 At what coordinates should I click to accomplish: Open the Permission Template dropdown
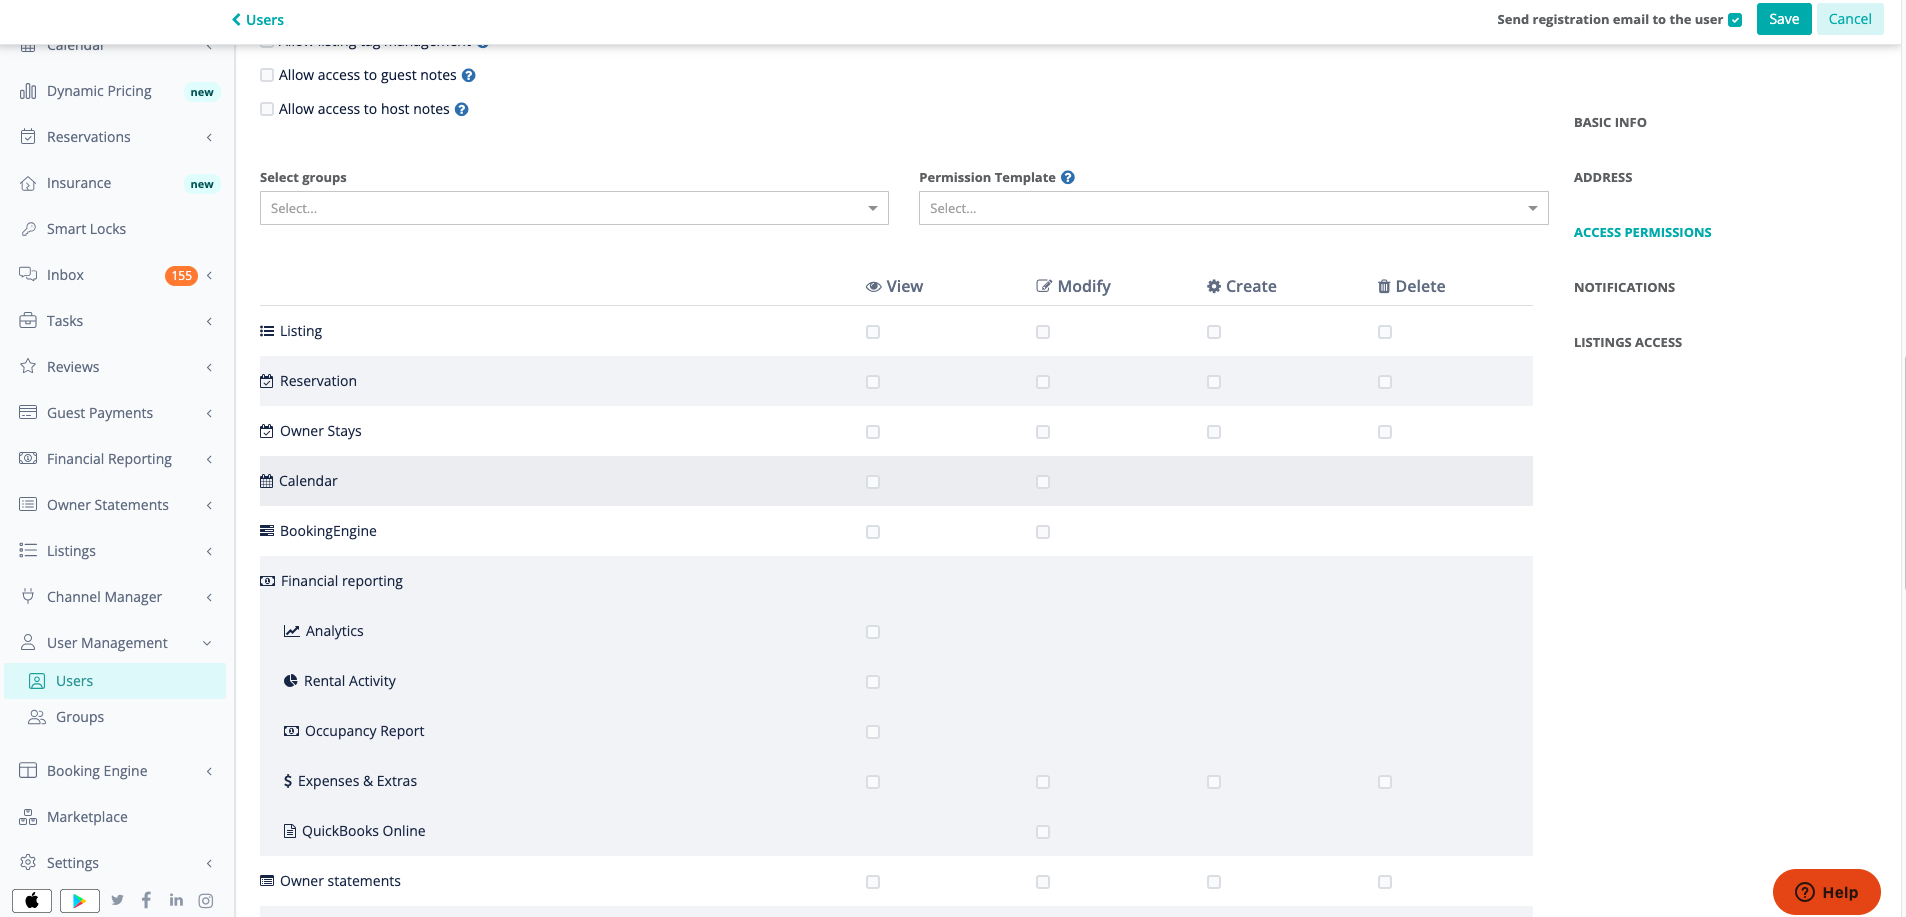(x=1232, y=208)
